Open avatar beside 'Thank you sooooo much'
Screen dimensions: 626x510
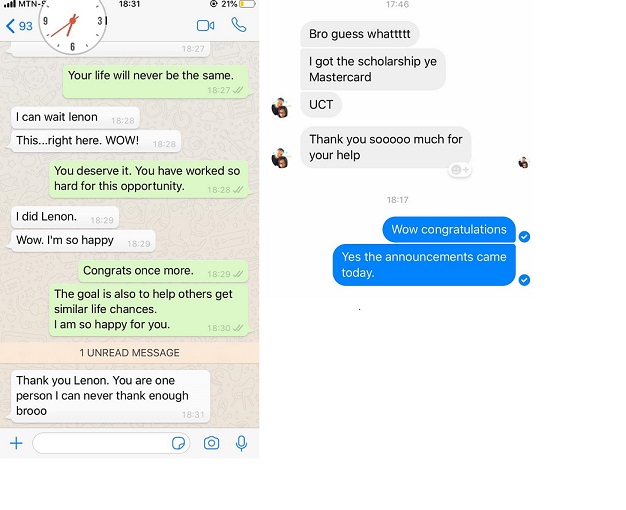(280, 158)
